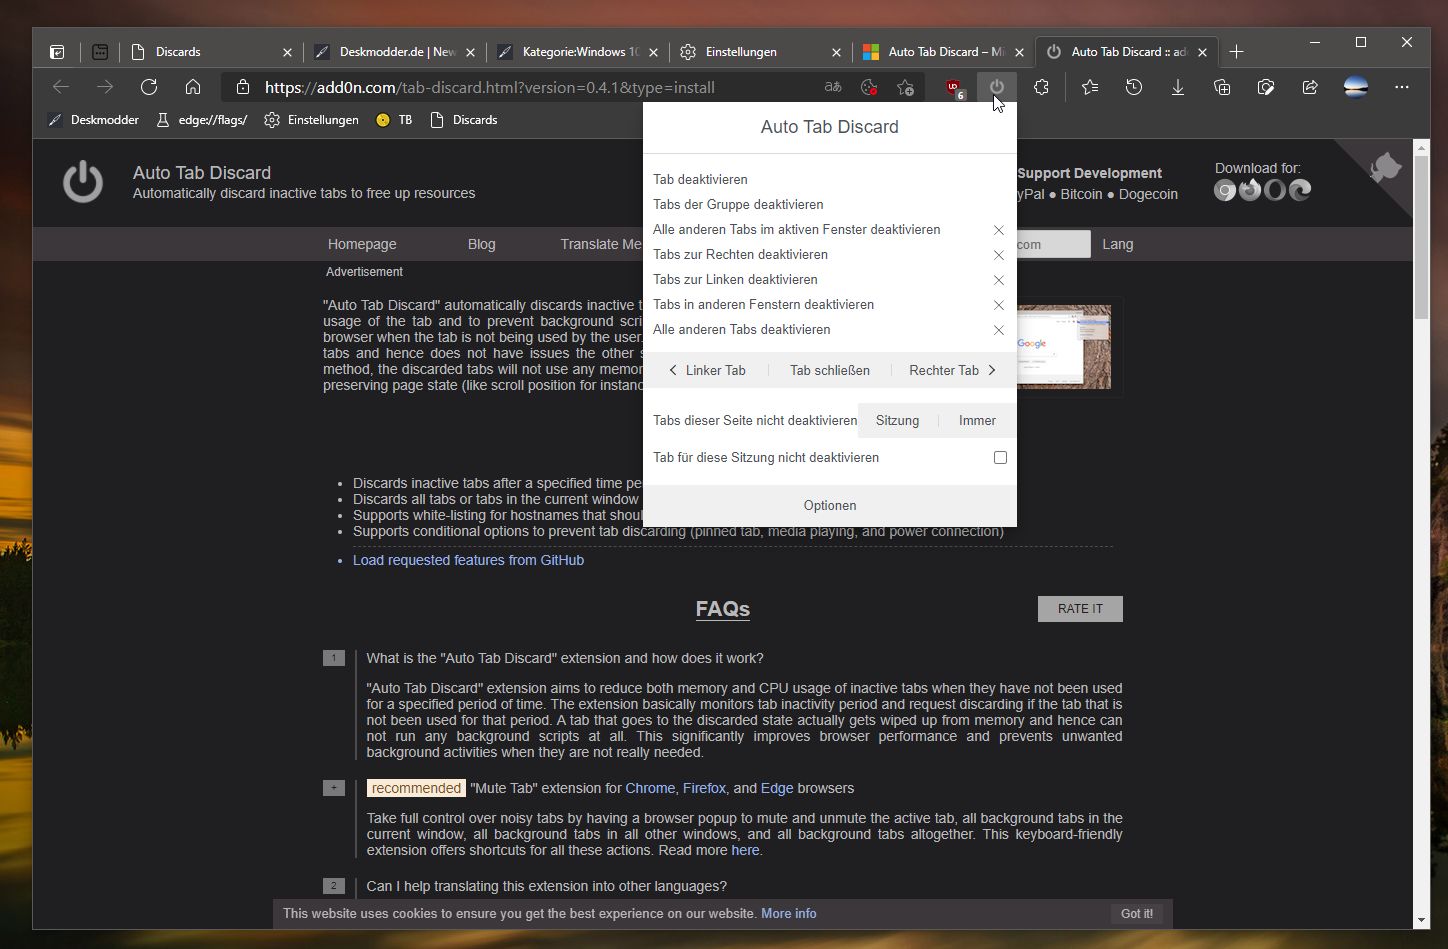
Task: Choose 'Tab deaktivieren' in popup
Action: 700,180
